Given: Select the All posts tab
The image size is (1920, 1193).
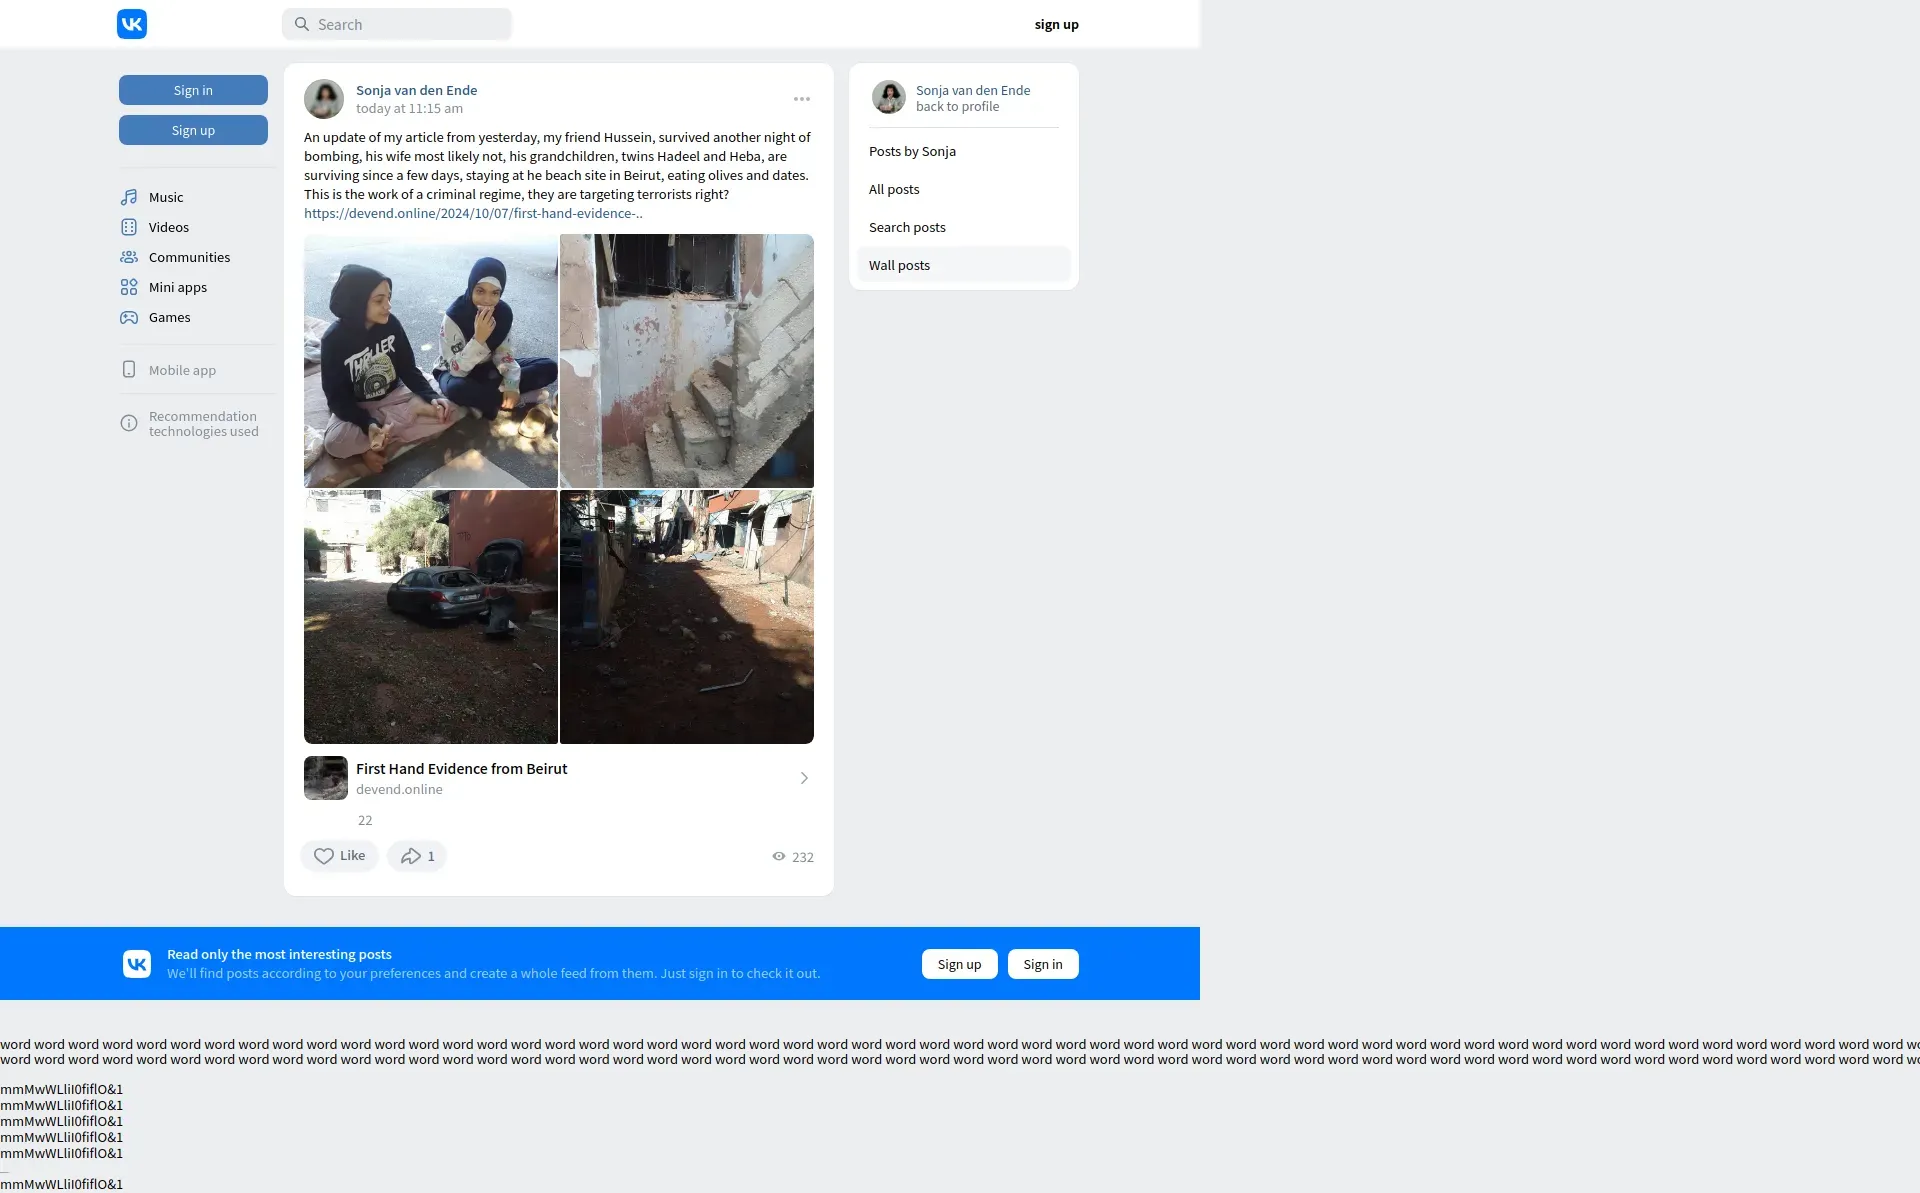Looking at the screenshot, I should [894, 189].
